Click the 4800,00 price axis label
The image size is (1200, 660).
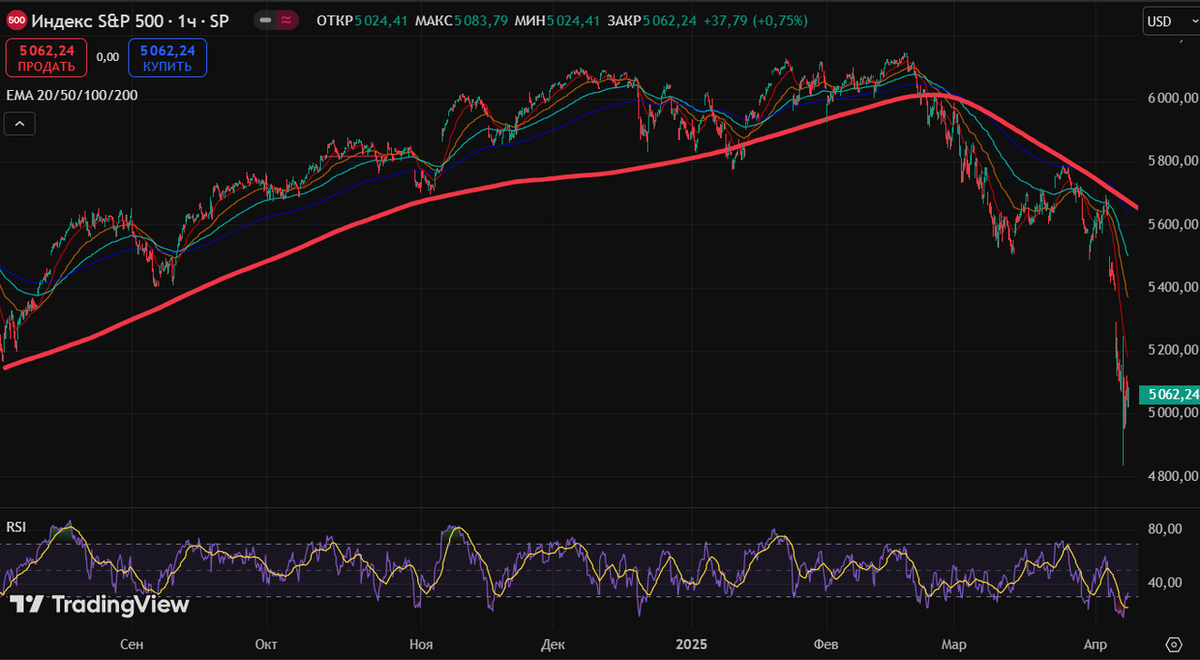click(1171, 476)
